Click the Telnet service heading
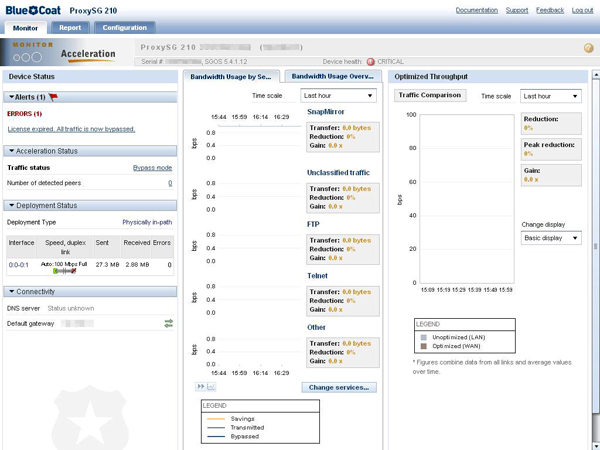This screenshot has width=600, height=450. point(317,276)
